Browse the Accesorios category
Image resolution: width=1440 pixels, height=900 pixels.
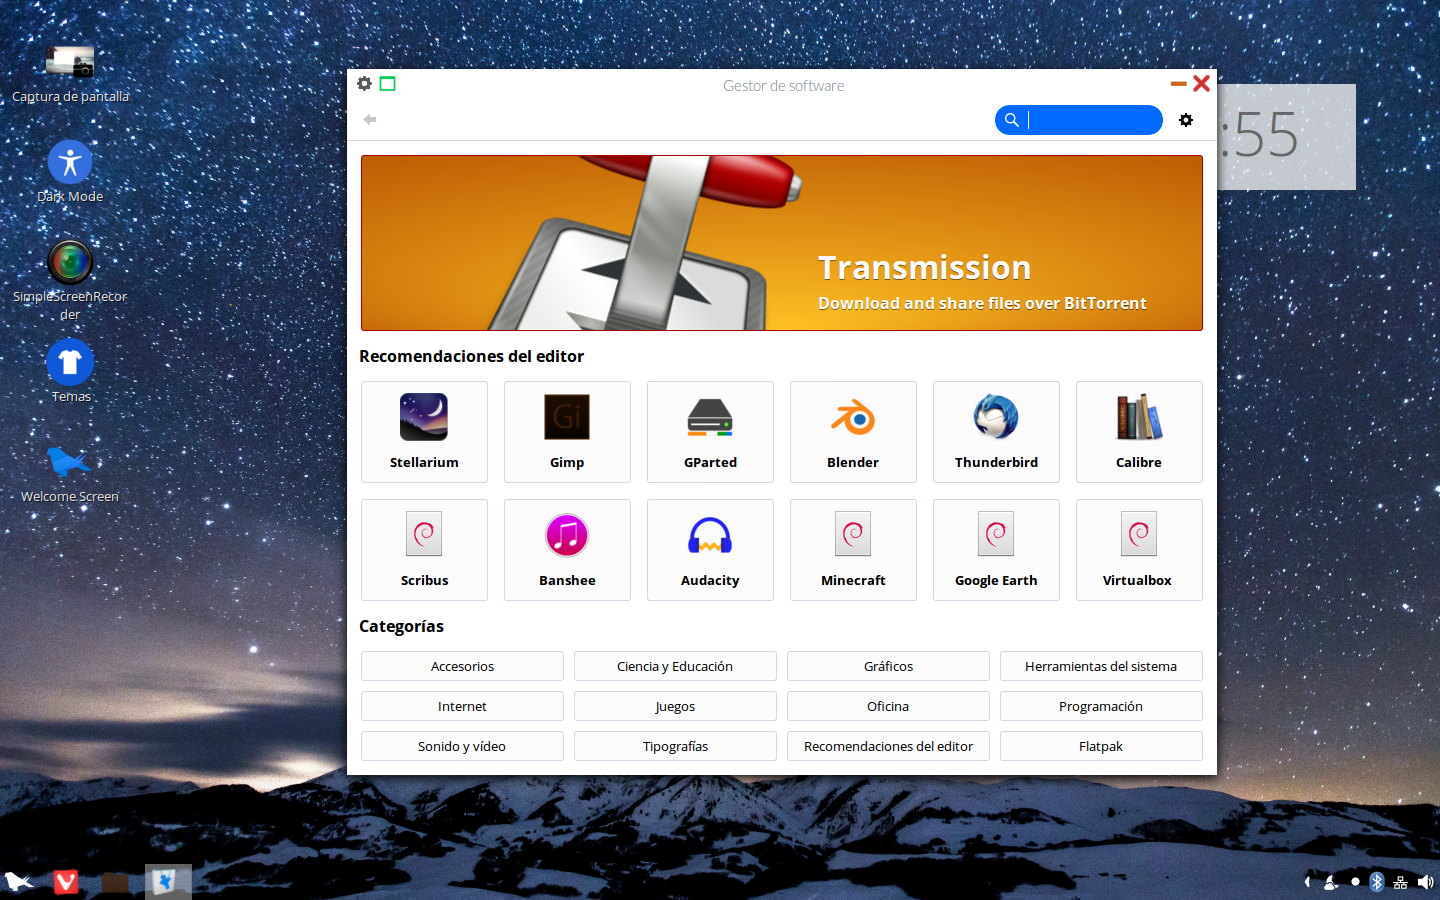point(462,666)
